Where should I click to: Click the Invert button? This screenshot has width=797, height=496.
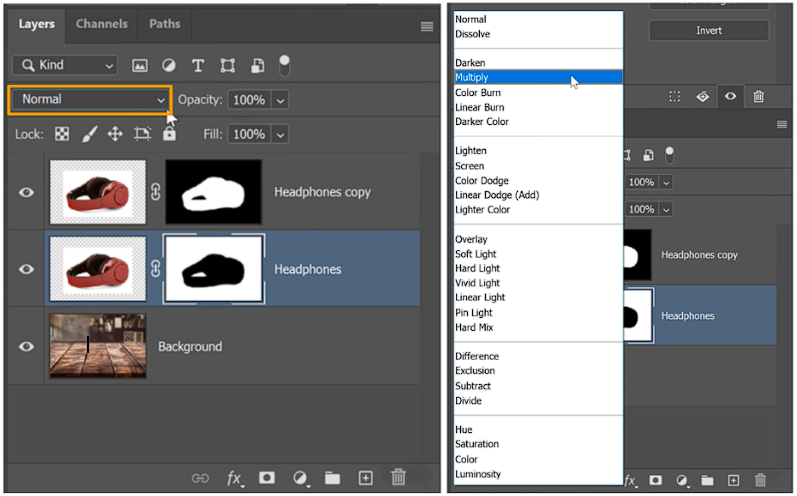pyautogui.click(x=709, y=30)
